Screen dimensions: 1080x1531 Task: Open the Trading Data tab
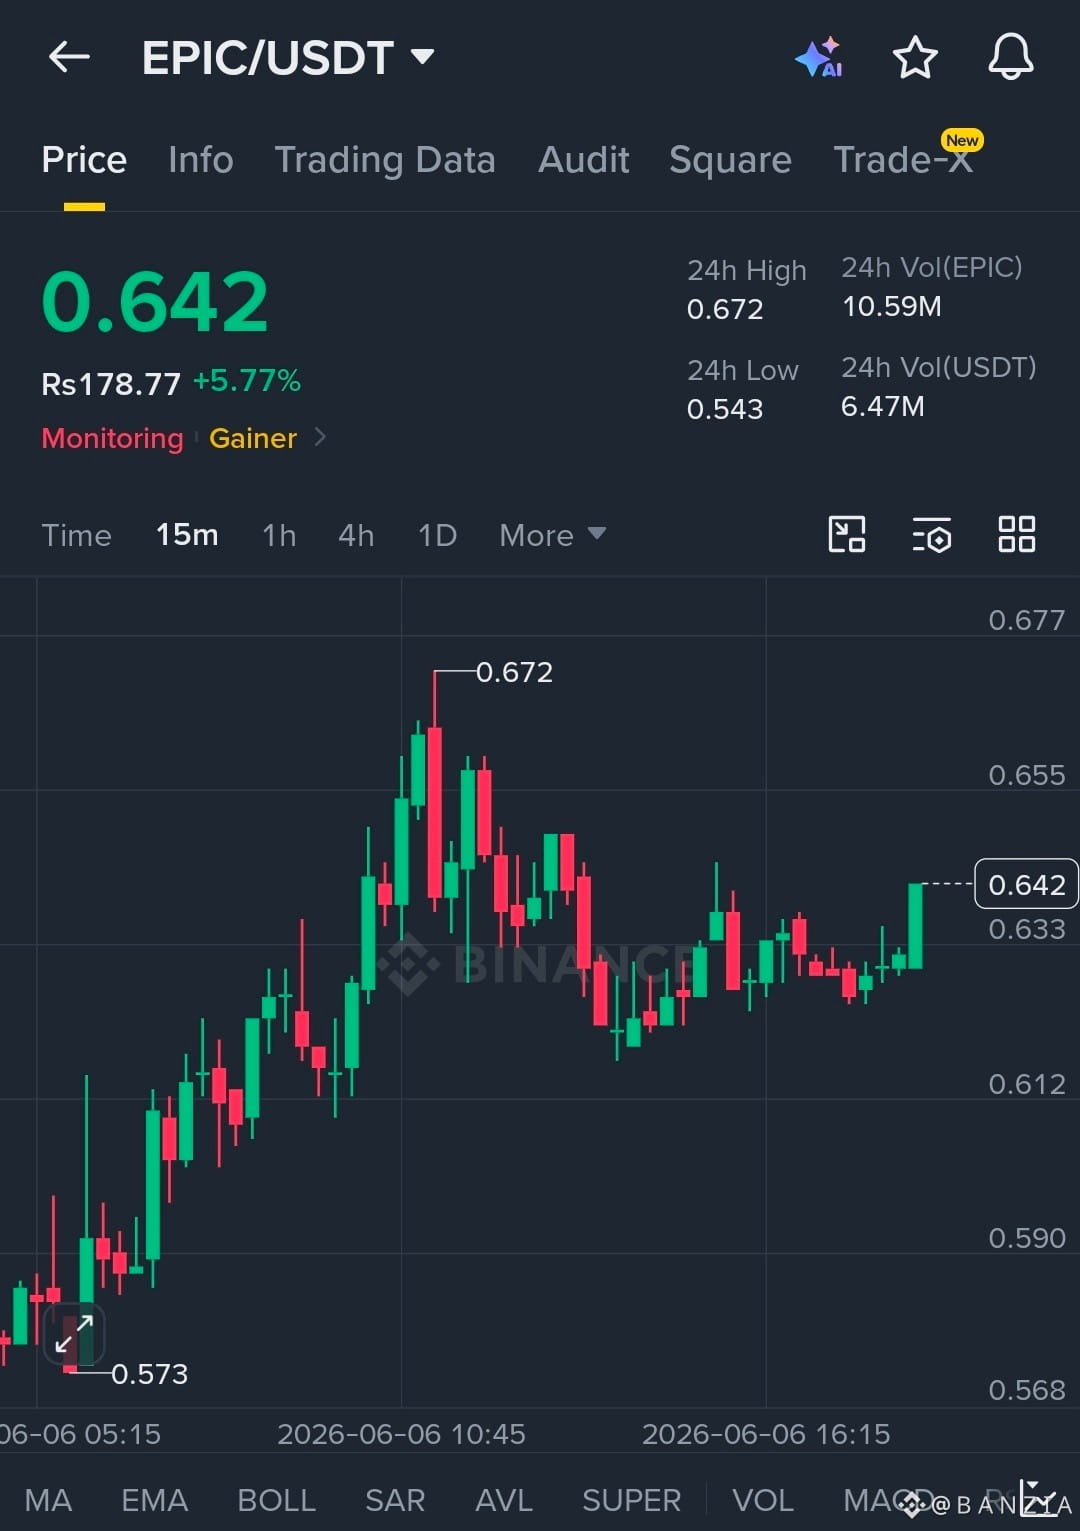click(385, 160)
